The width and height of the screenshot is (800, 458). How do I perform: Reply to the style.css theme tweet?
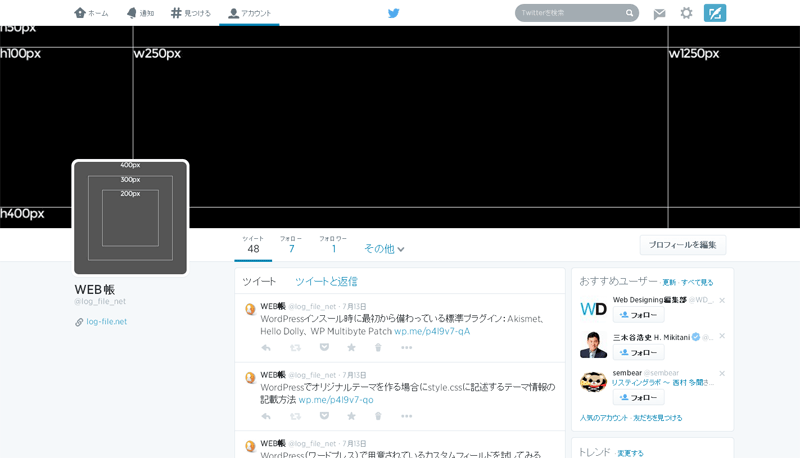(x=266, y=416)
